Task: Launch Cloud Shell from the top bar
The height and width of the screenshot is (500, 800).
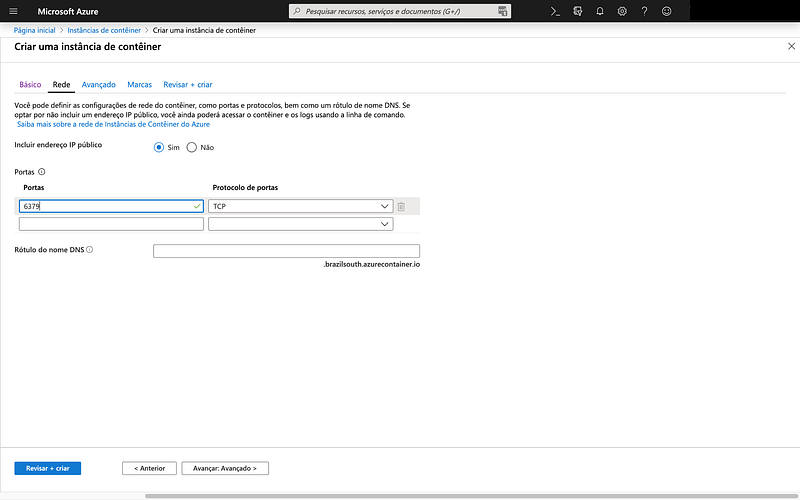Action: 555,11
